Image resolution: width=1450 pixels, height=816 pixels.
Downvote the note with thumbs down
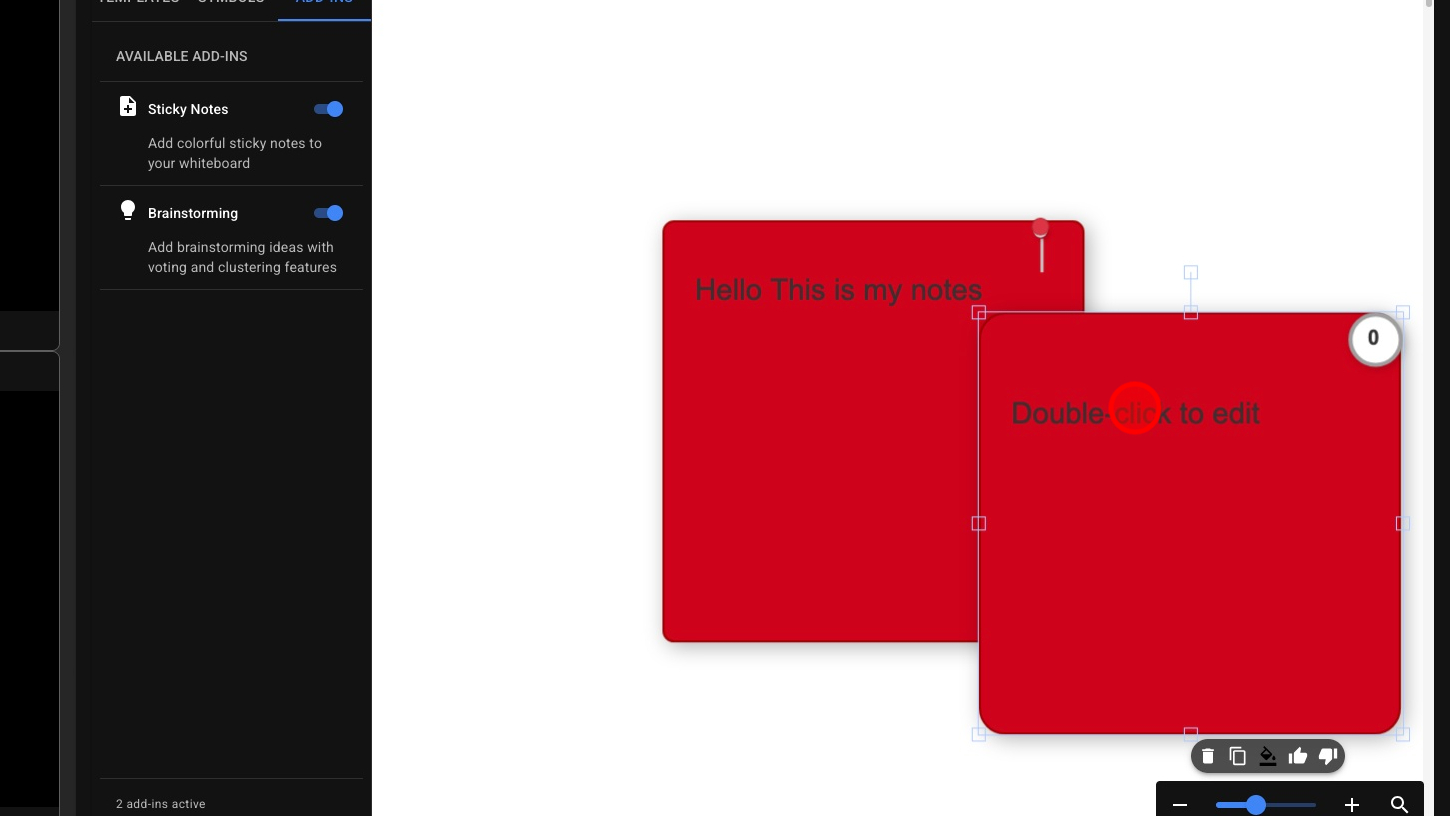pos(1328,756)
